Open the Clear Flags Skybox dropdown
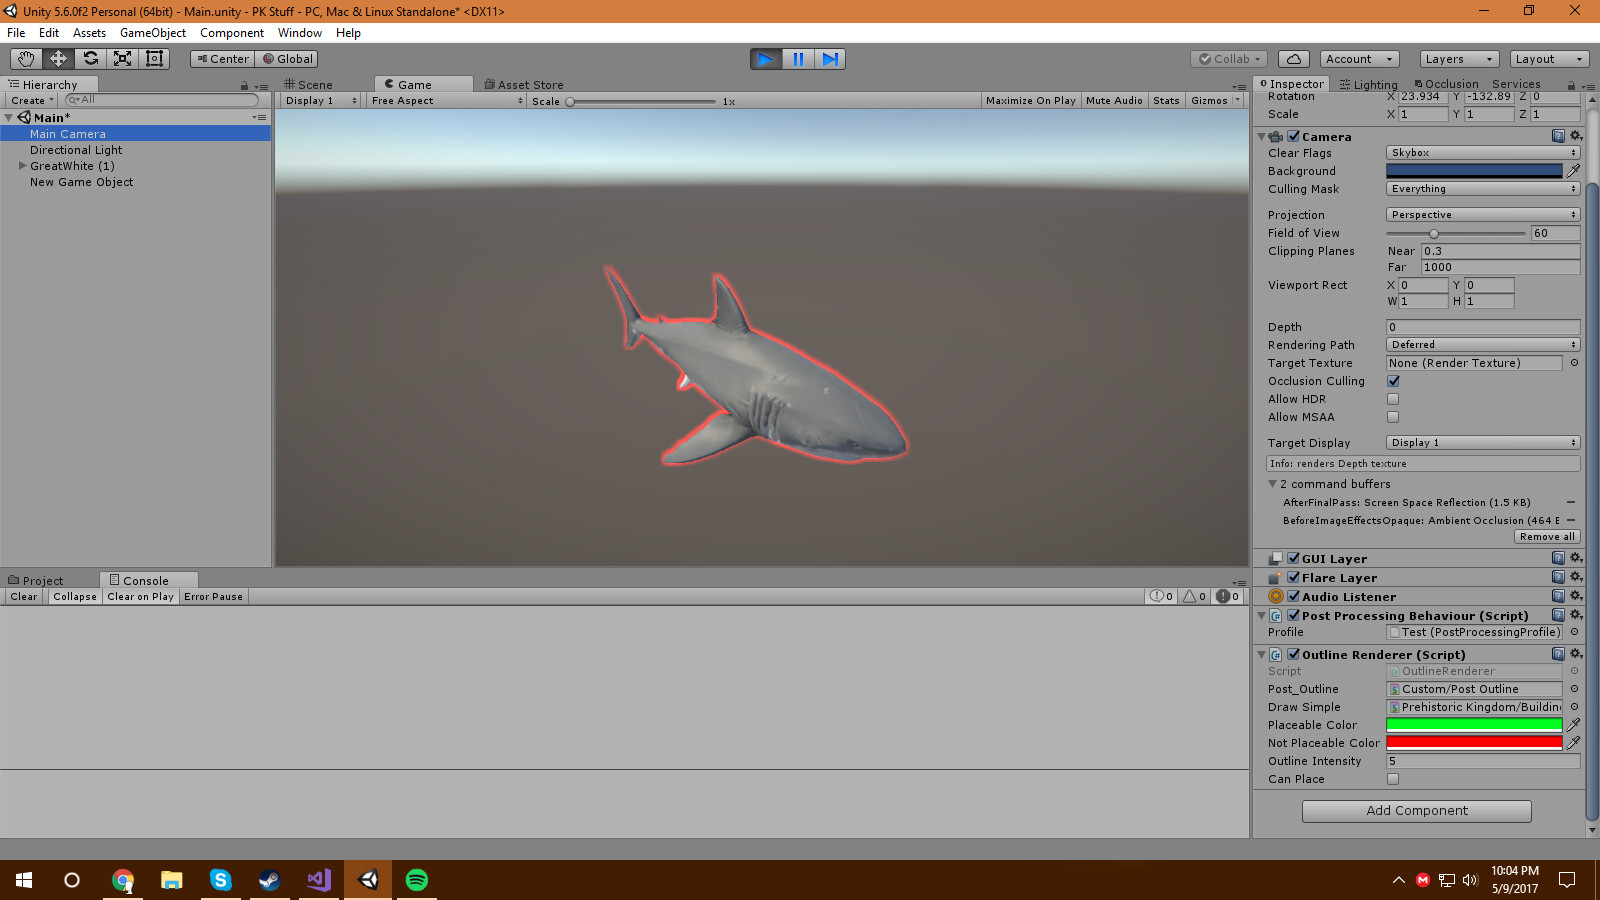1600x900 pixels. (x=1482, y=153)
